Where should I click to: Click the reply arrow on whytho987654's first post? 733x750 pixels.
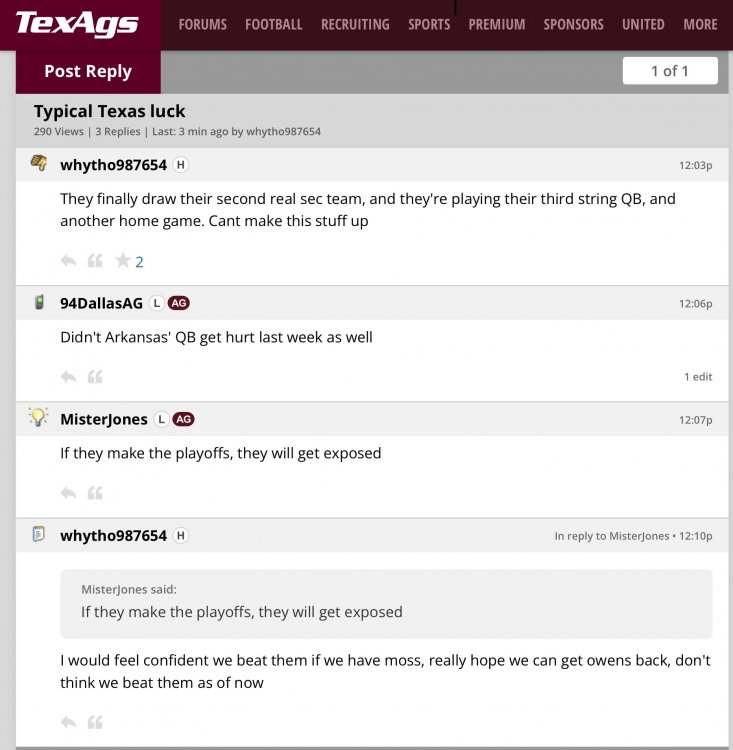pos(68,261)
